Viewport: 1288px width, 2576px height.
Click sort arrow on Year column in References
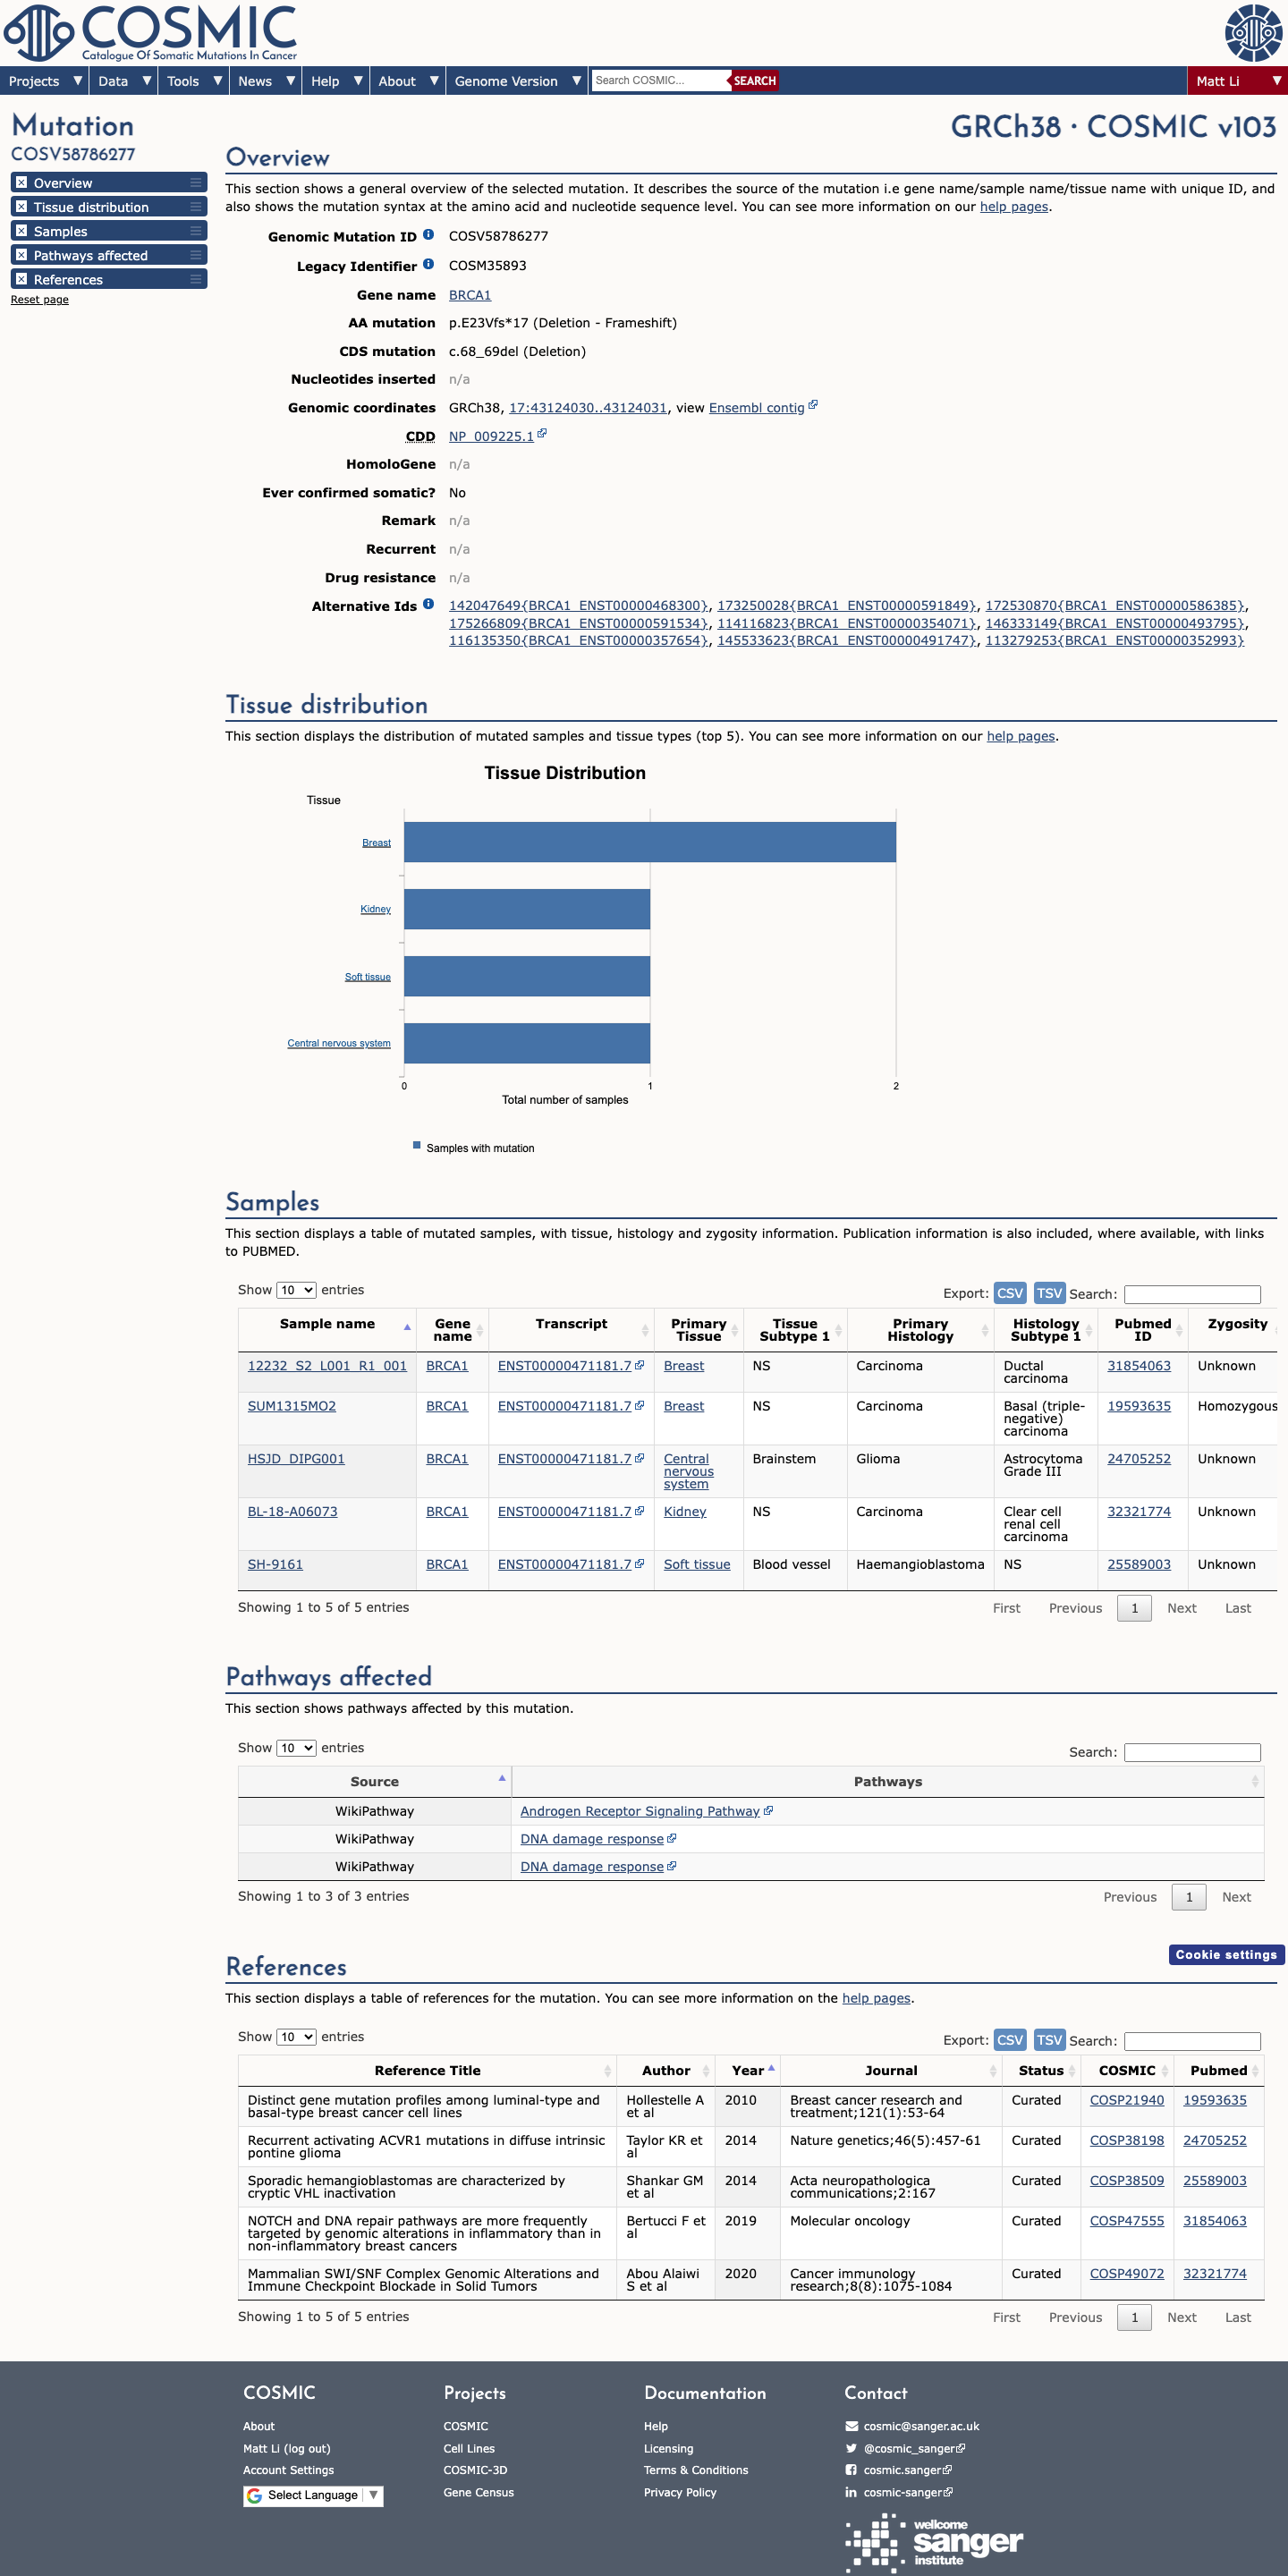(771, 2069)
